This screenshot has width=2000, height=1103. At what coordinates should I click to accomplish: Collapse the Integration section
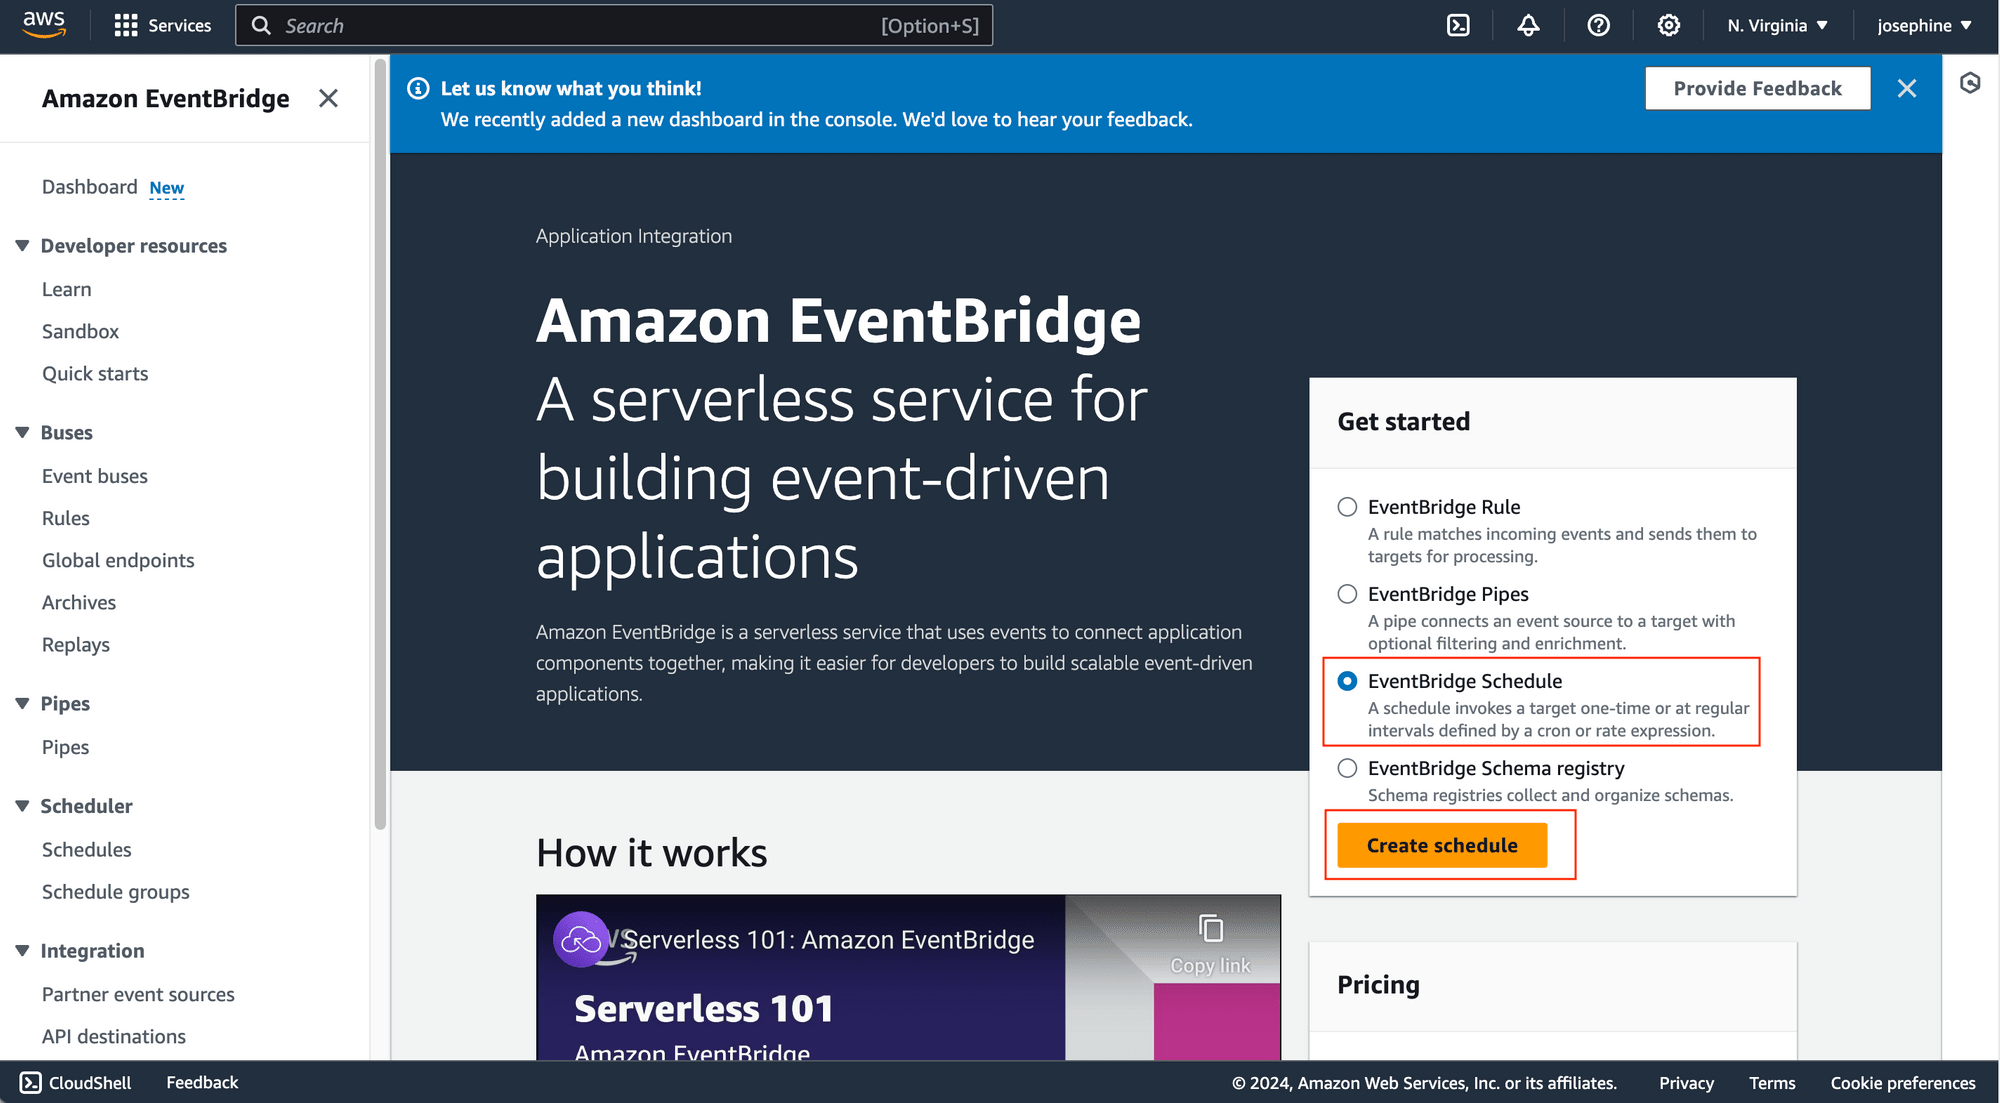click(22, 951)
